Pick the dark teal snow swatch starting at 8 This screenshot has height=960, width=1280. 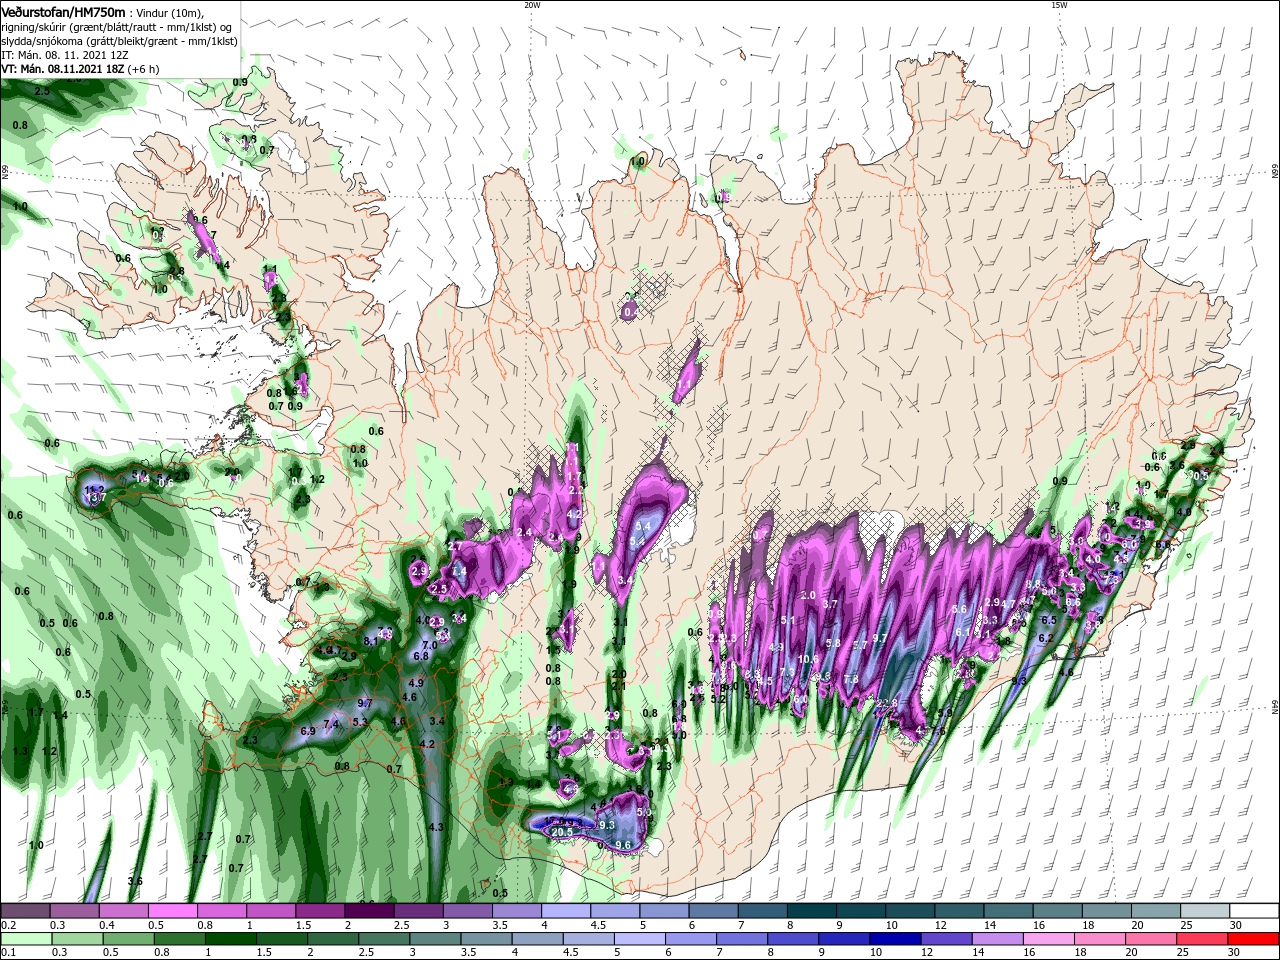point(812,911)
